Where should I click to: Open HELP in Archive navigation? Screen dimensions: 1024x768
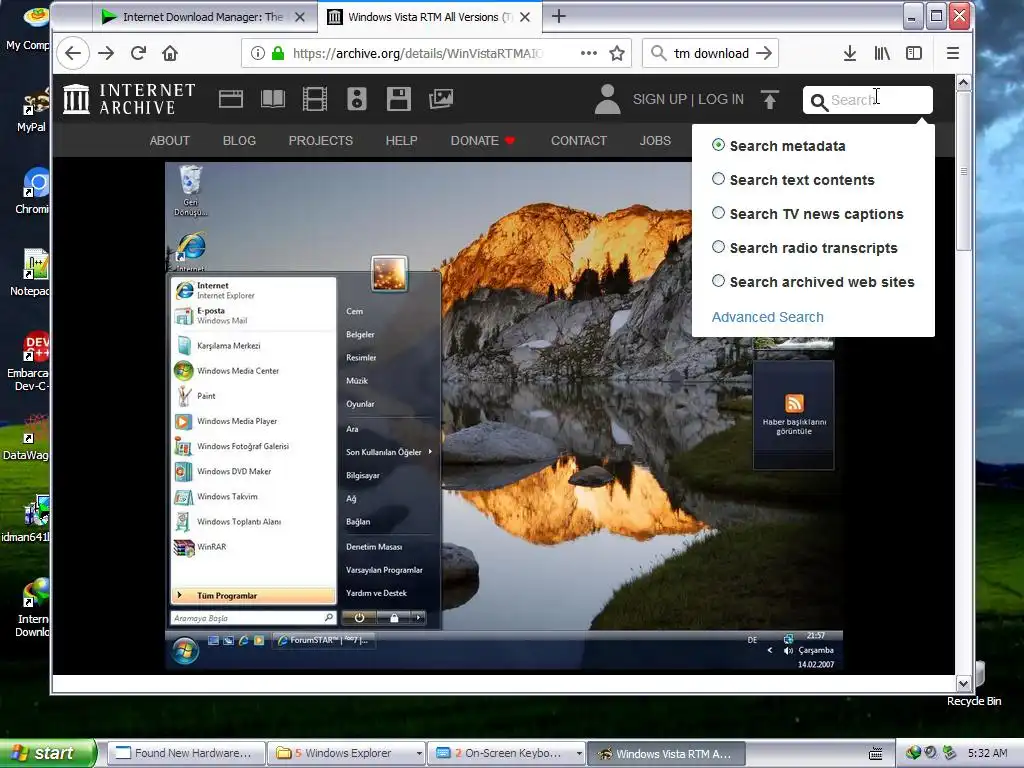click(x=401, y=140)
